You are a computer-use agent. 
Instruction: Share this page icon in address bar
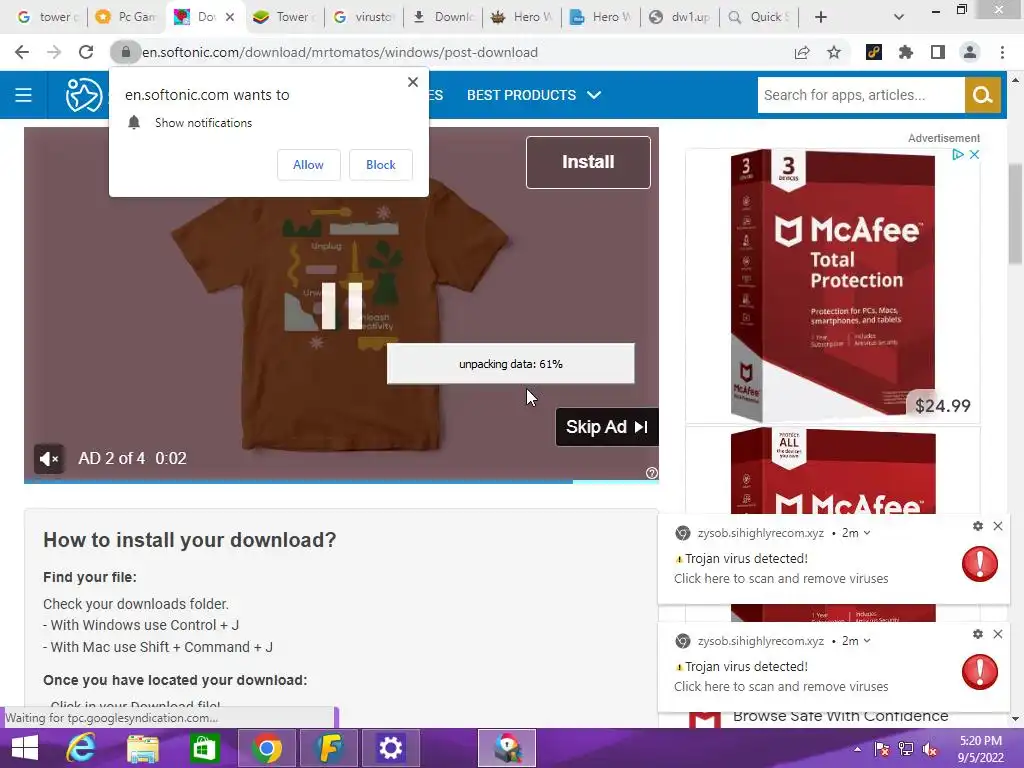[802, 52]
